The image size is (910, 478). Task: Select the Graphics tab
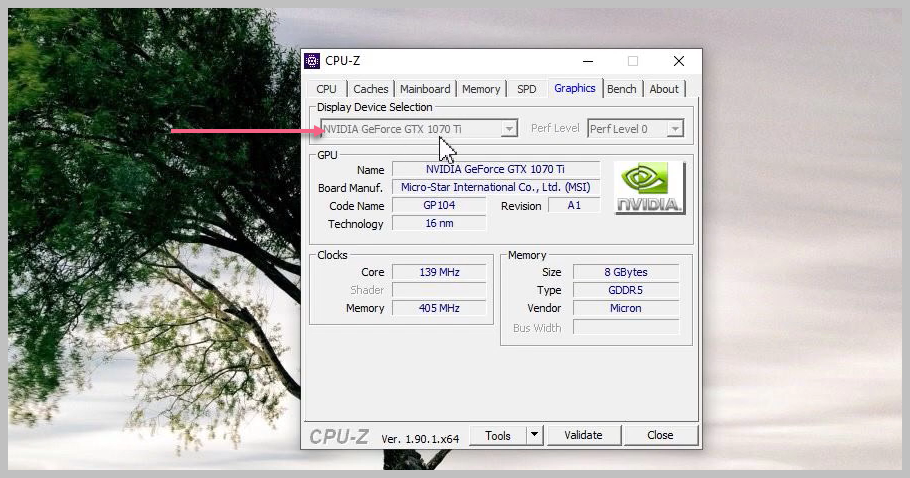(x=575, y=88)
